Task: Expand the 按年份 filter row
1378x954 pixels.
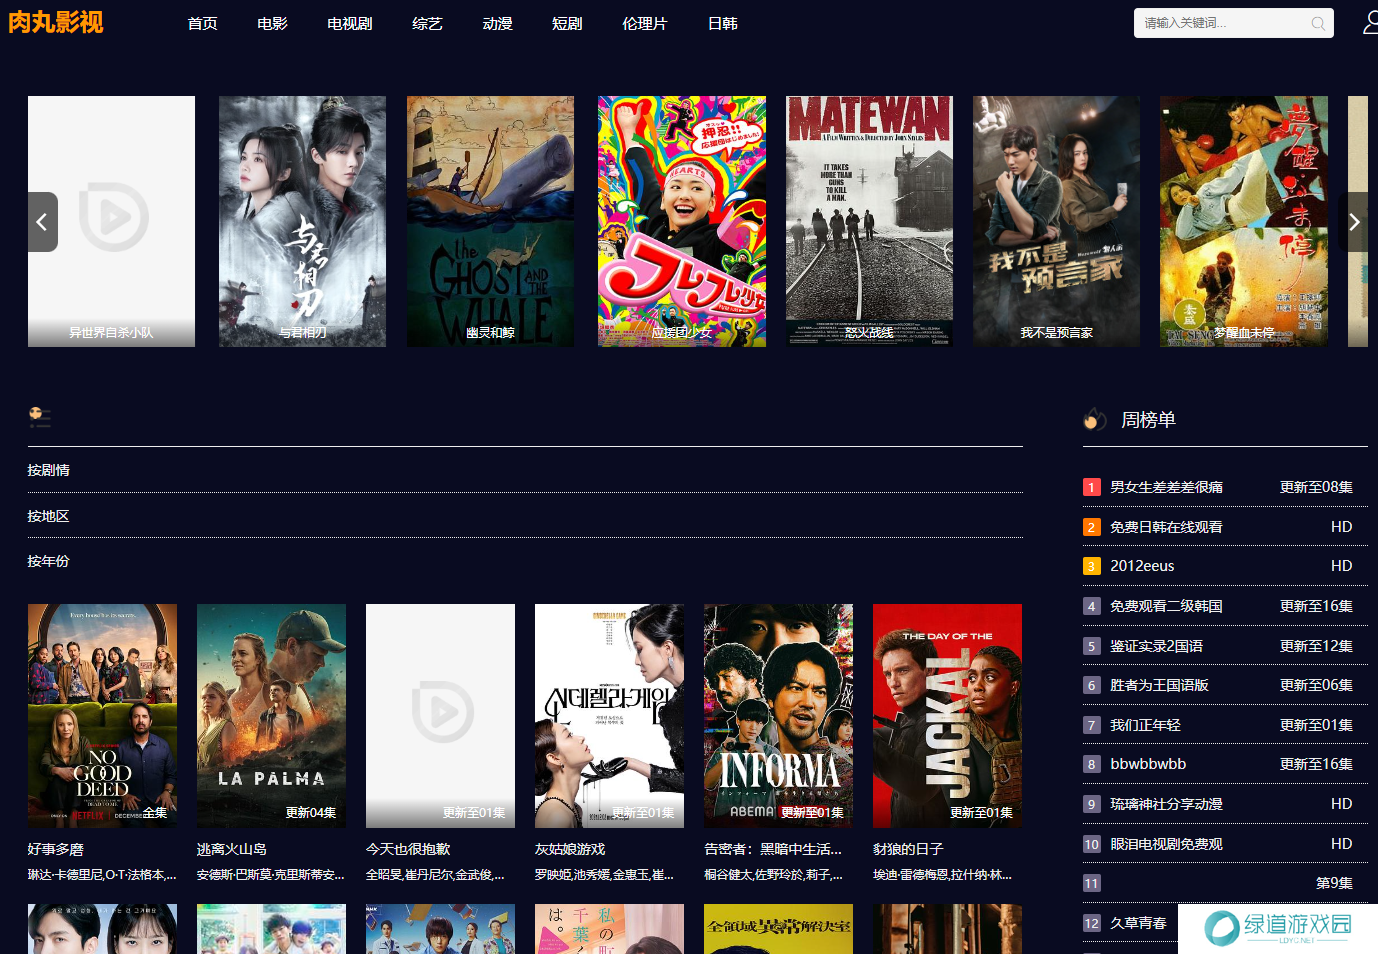Action: tap(49, 561)
